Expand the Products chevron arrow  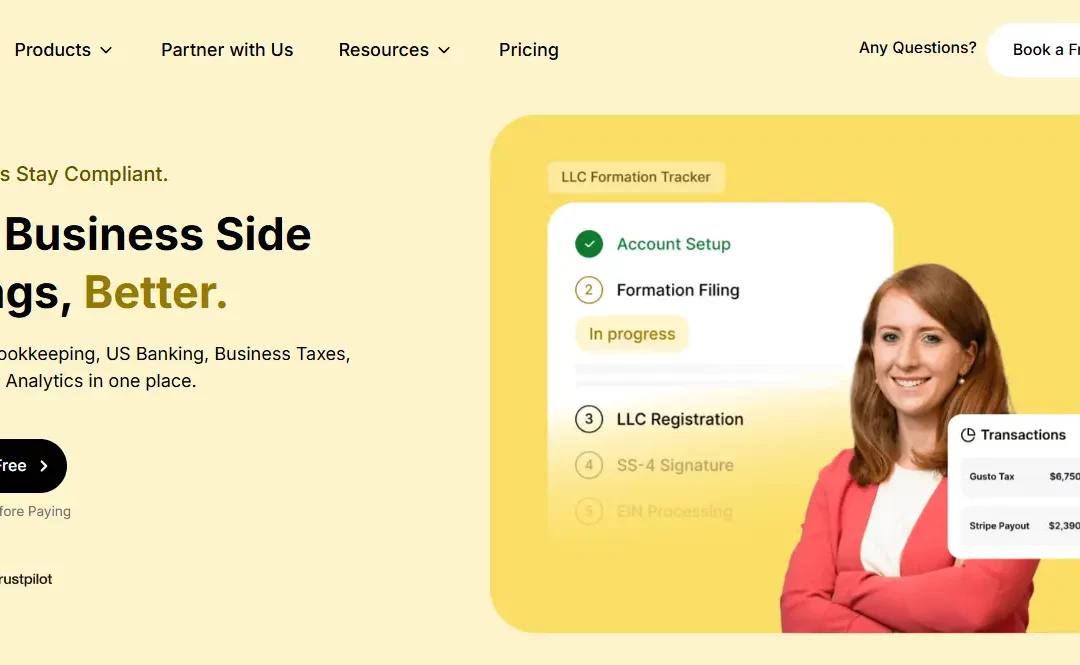[106, 50]
